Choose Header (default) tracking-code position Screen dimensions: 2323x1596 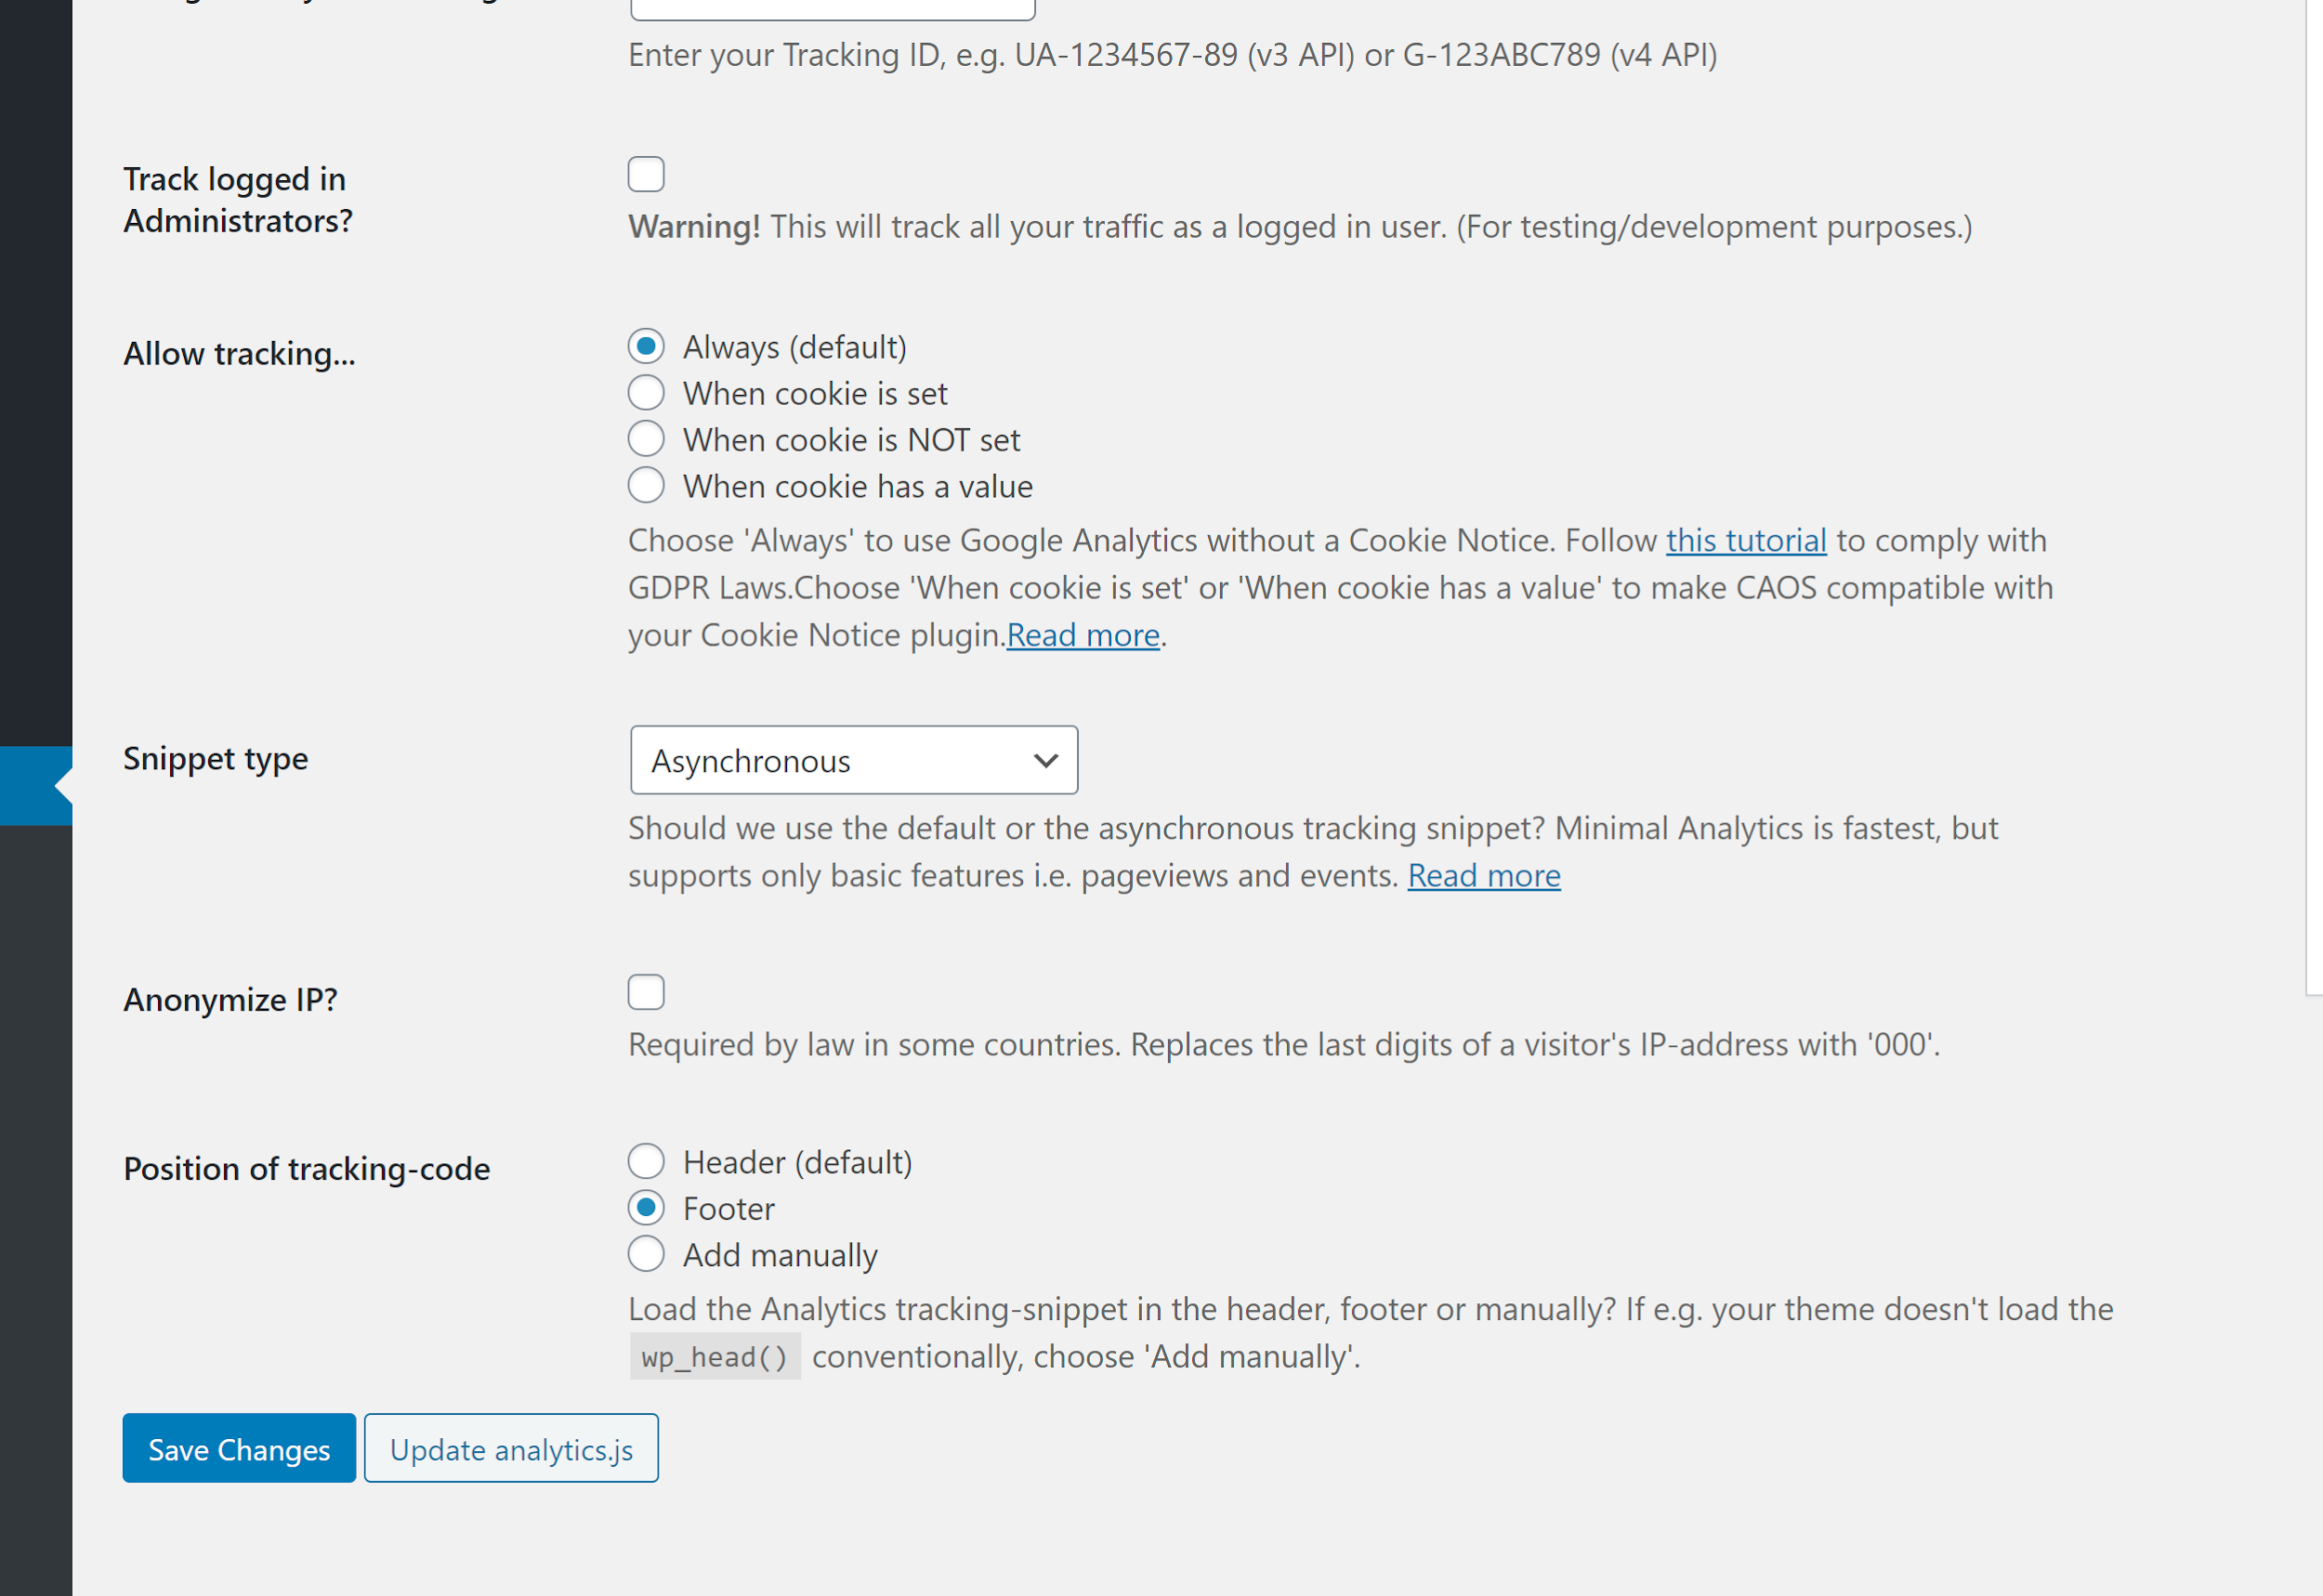(x=646, y=1162)
